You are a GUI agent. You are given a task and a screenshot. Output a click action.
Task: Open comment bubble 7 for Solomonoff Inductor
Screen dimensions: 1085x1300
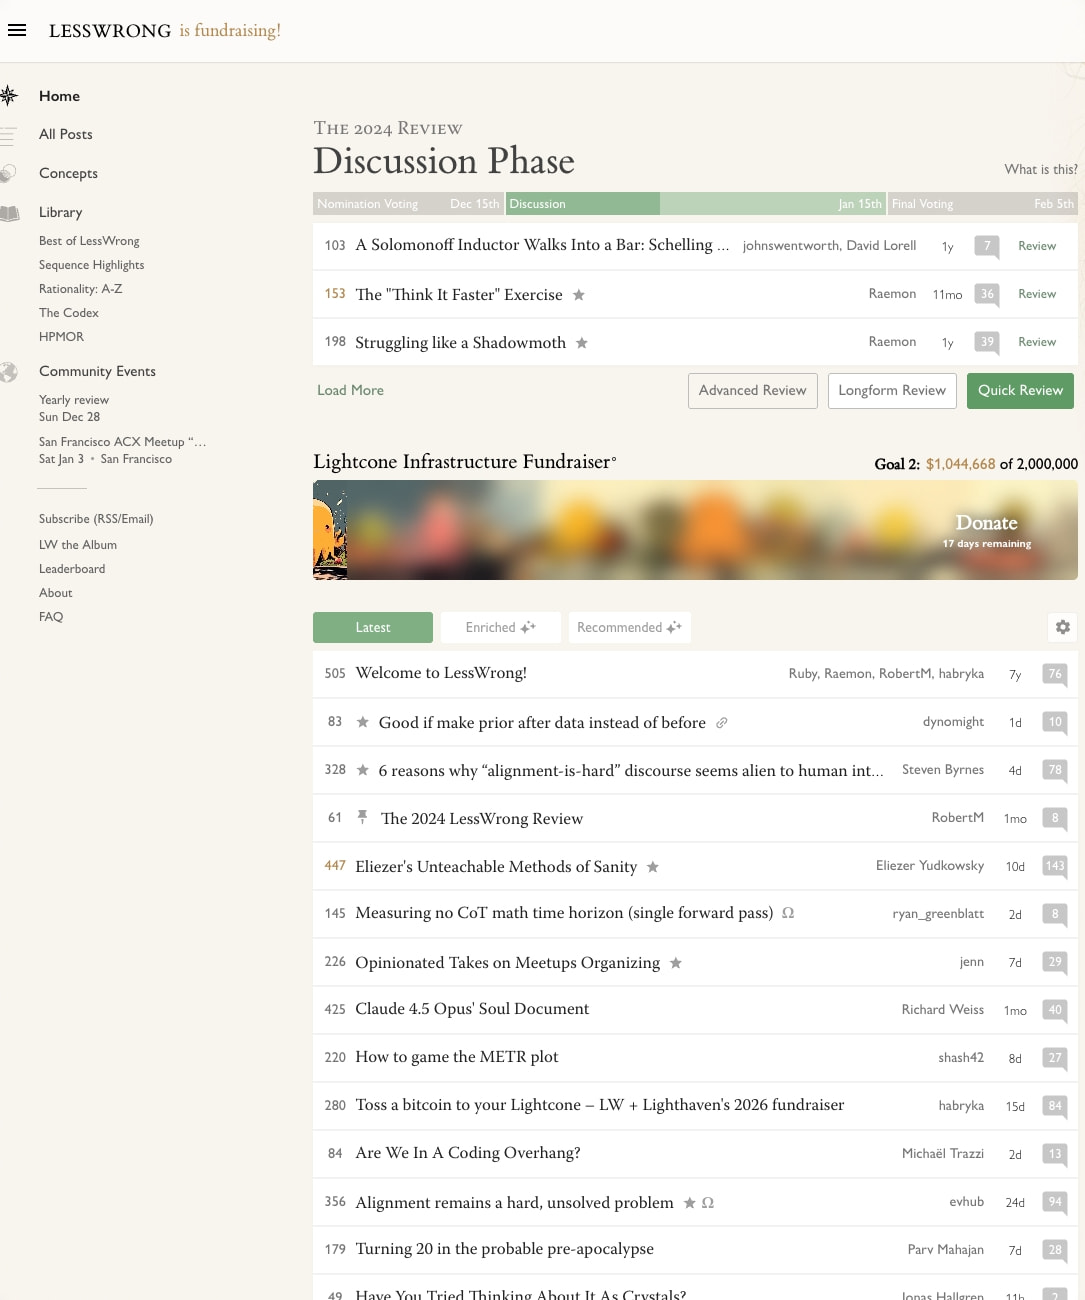point(987,246)
